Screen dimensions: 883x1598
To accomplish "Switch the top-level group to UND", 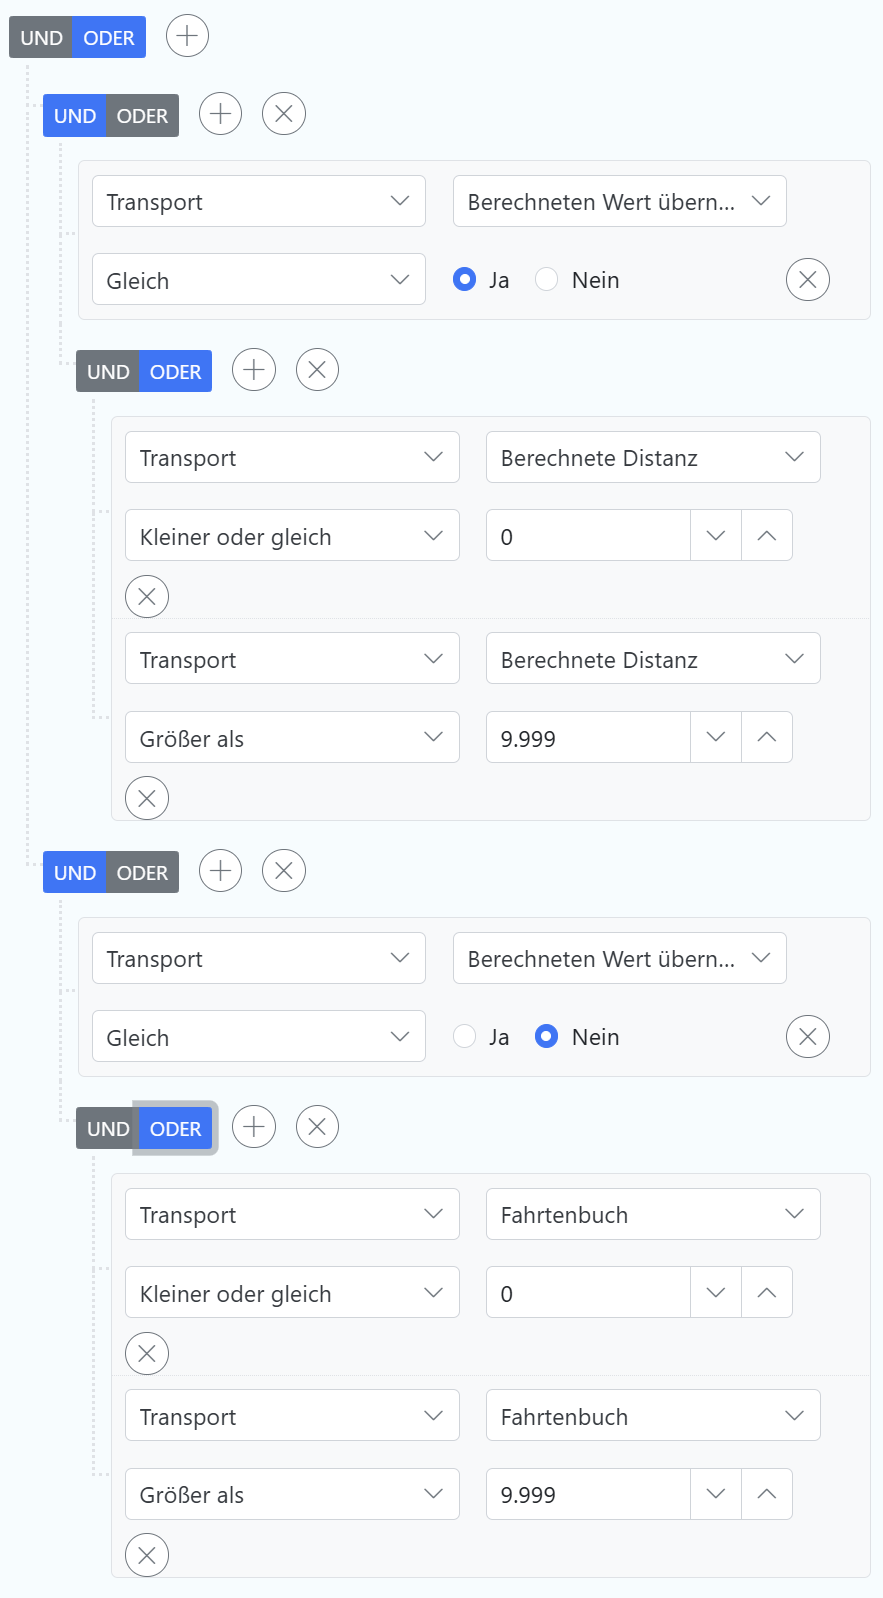I will tap(41, 38).
